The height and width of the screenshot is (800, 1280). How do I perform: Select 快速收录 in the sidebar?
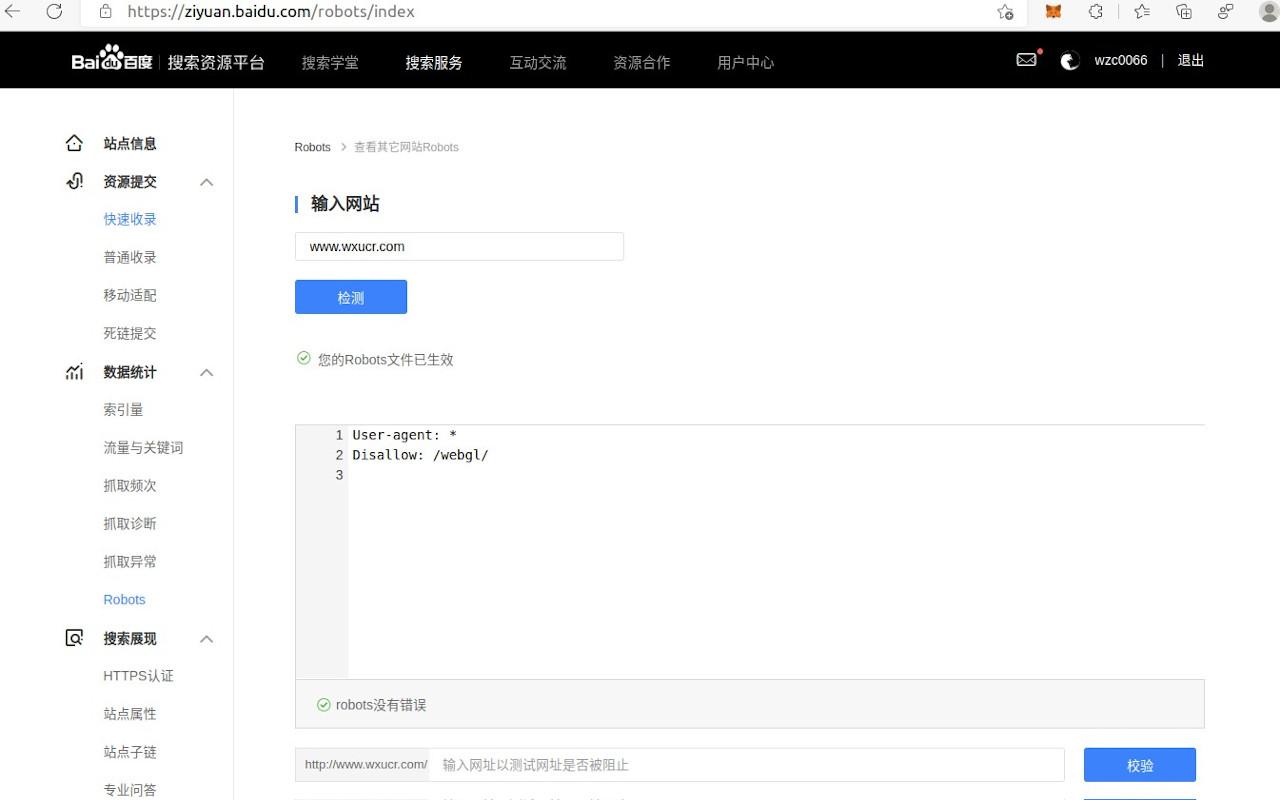click(x=130, y=219)
